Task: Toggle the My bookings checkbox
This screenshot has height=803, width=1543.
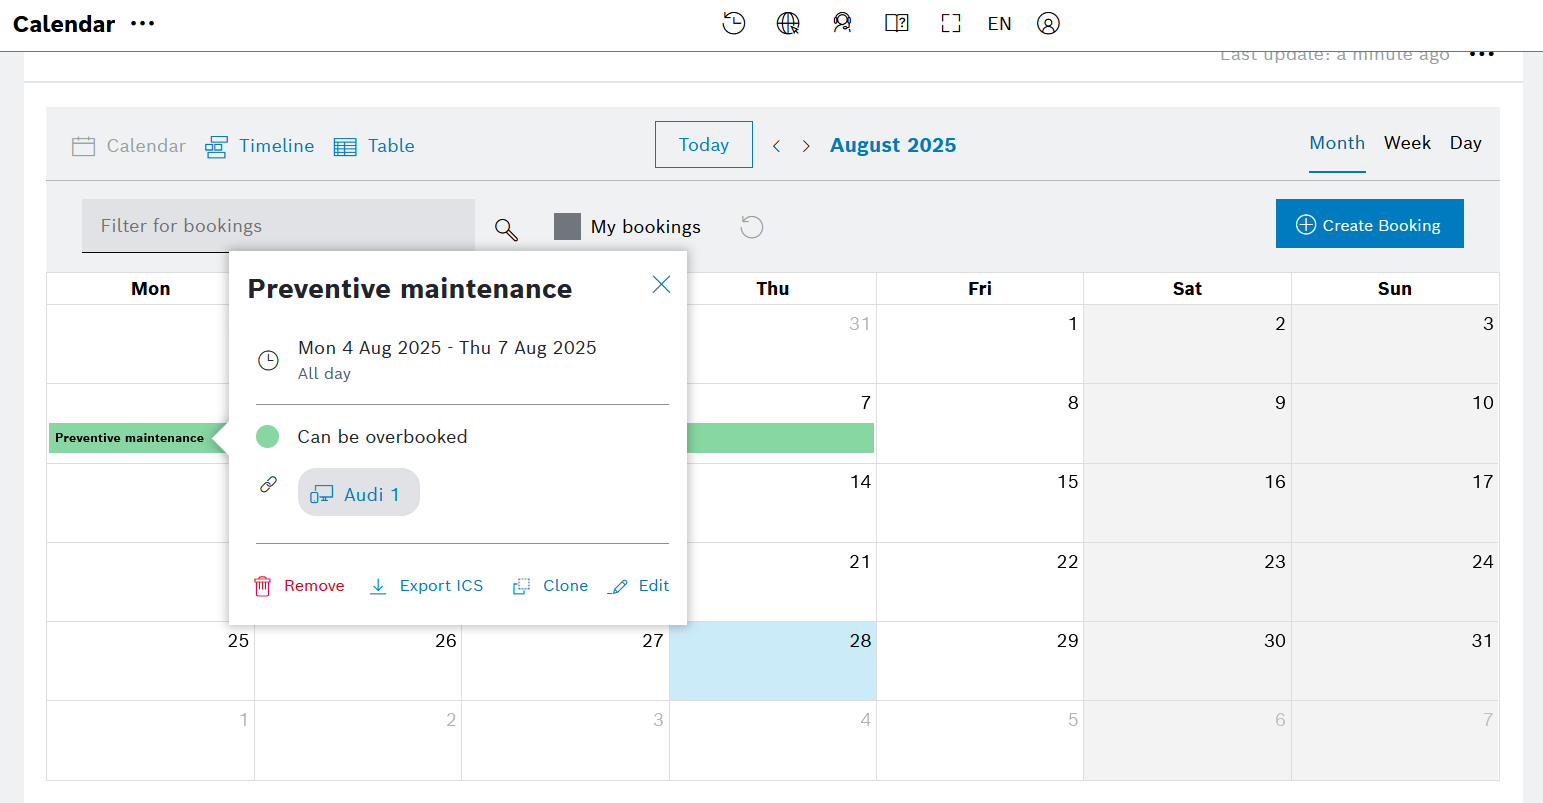Action: coord(567,227)
